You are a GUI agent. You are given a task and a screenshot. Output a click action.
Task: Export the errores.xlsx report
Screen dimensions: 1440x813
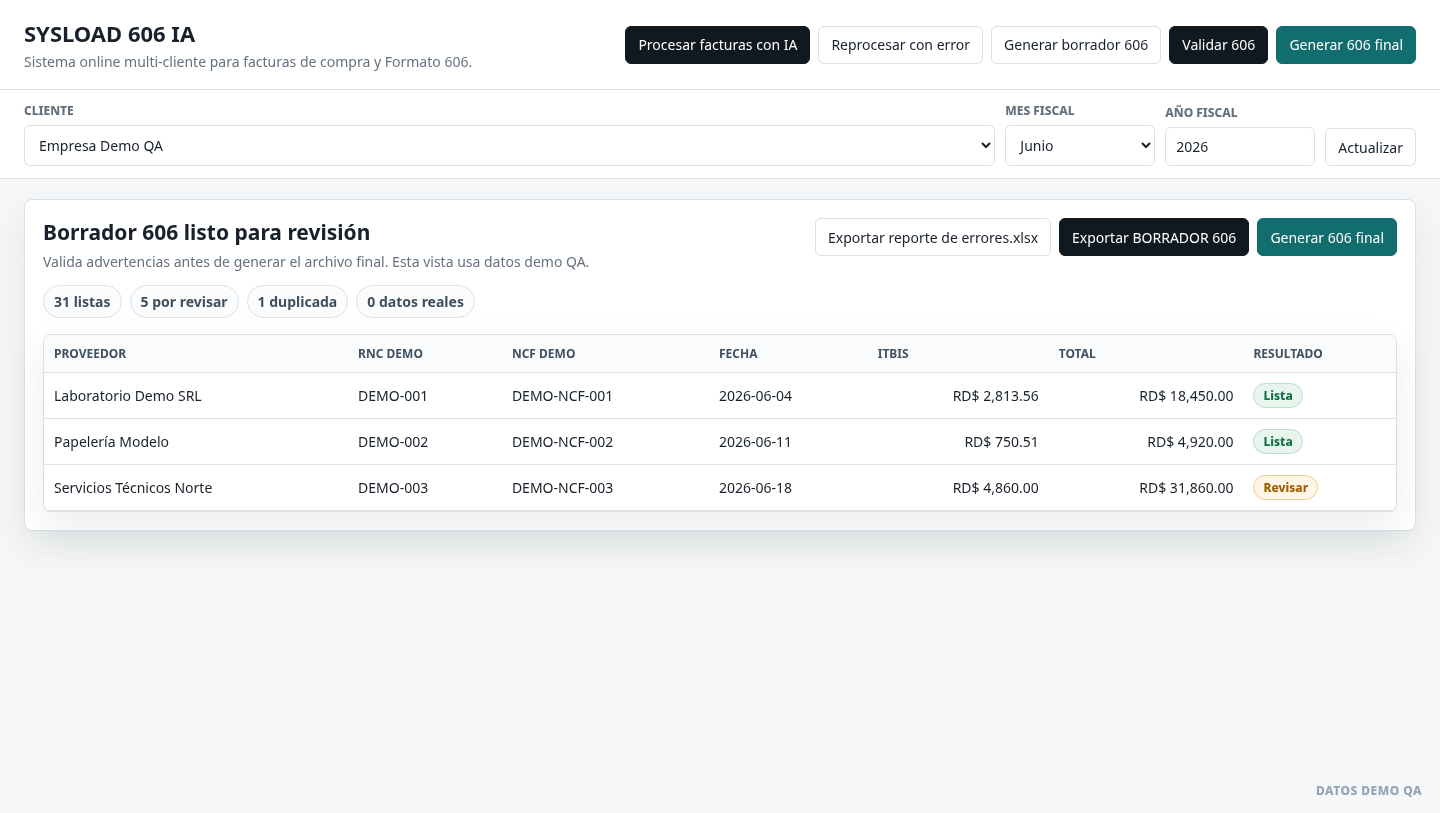coord(933,237)
